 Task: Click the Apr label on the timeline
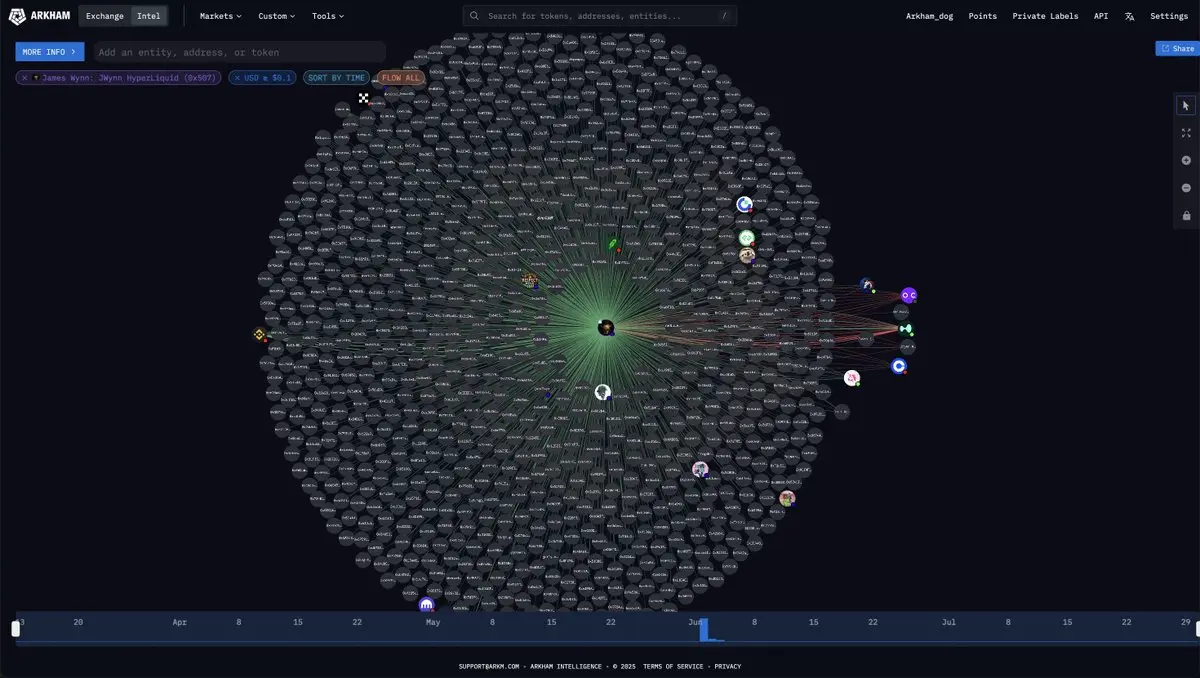click(179, 622)
